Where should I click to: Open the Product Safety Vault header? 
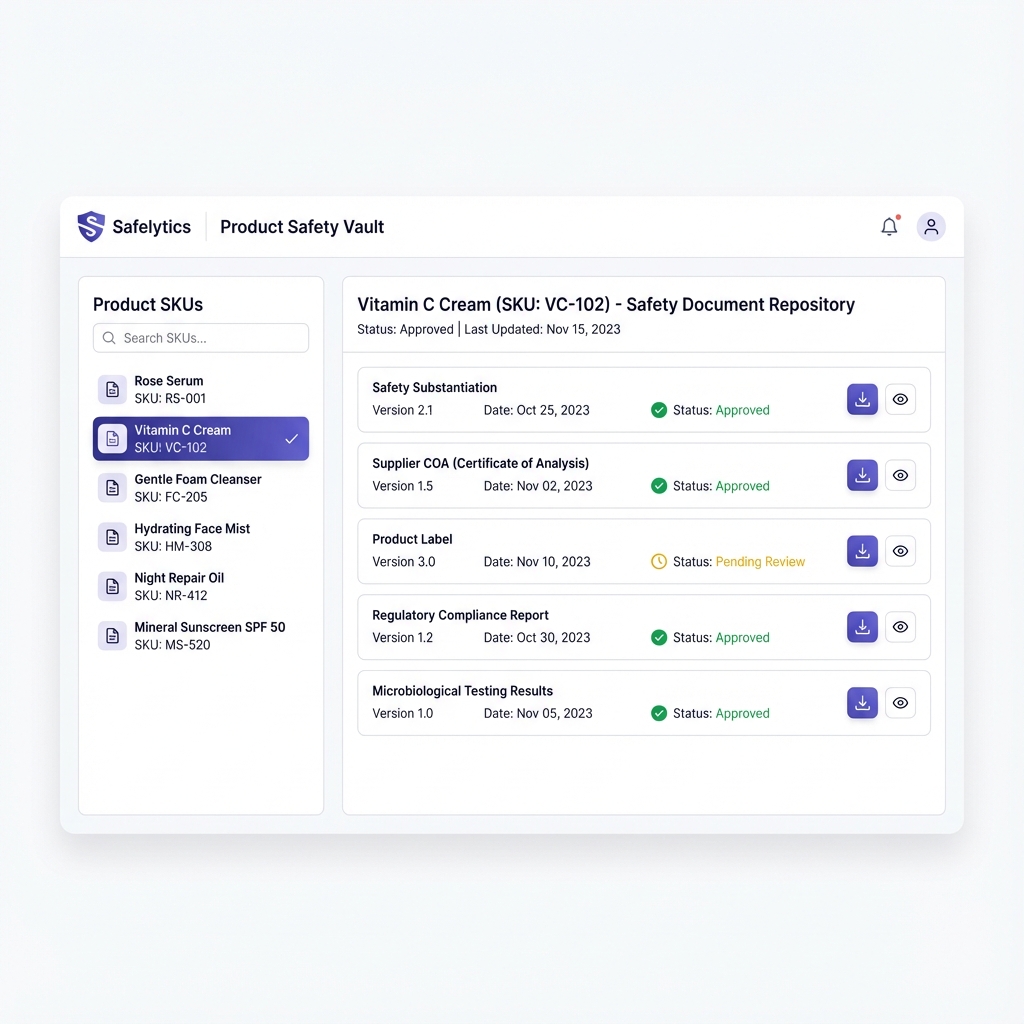[x=301, y=227]
